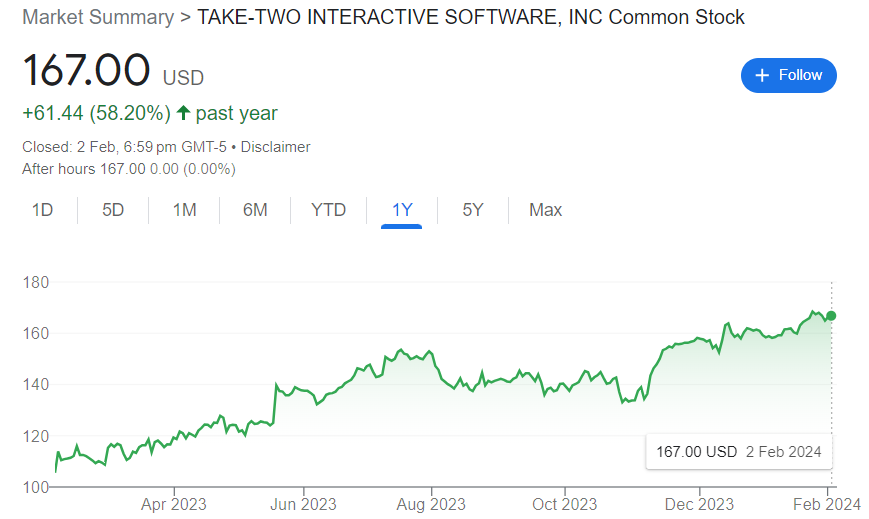
Task: Click the 167.00 USD price tooltip
Action: point(738,452)
